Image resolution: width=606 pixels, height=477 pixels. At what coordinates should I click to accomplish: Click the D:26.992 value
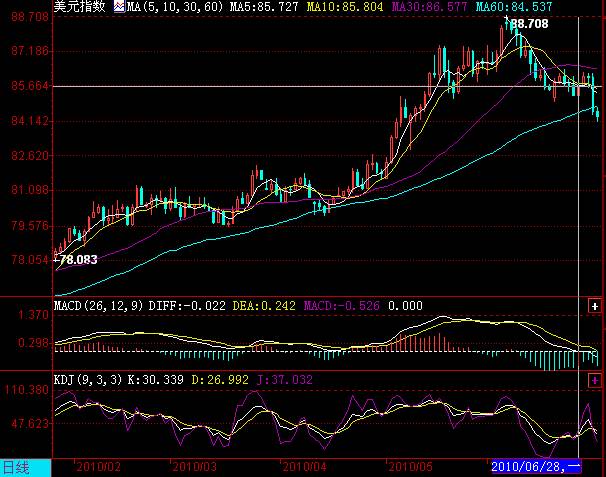pyautogui.click(x=220, y=380)
